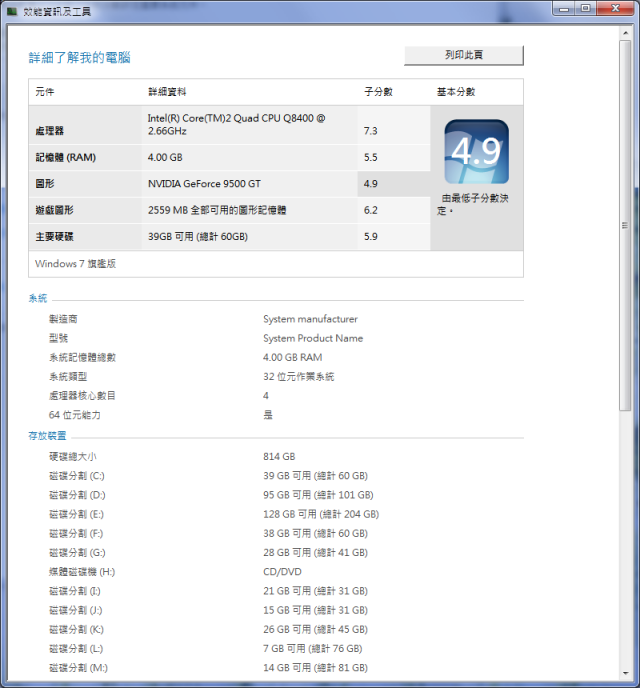Click the 詳細資料 column header
The height and width of the screenshot is (688, 640).
[167, 92]
